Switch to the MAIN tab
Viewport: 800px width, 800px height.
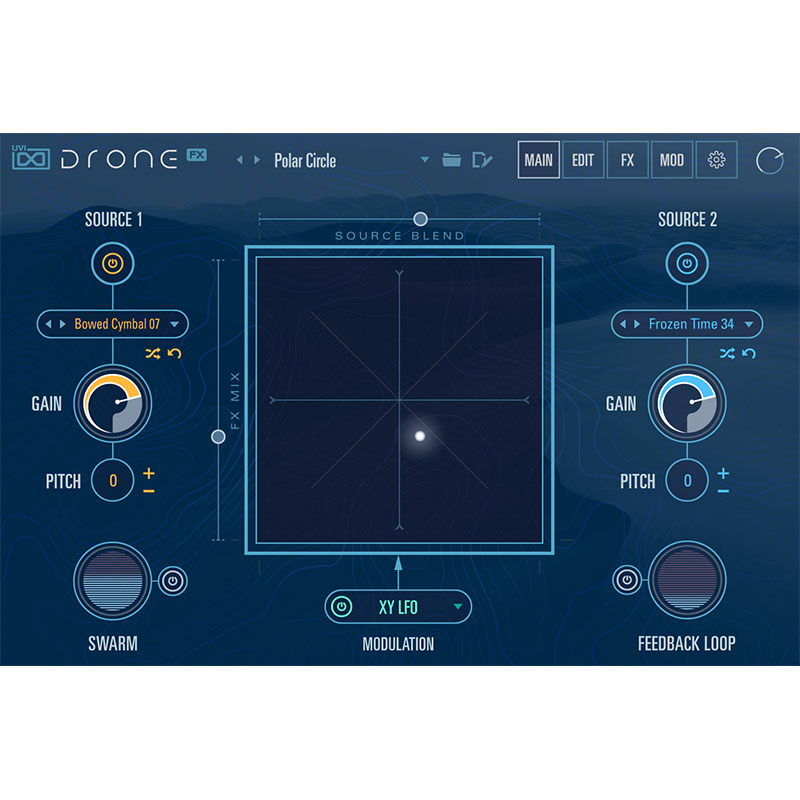coord(539,160)
